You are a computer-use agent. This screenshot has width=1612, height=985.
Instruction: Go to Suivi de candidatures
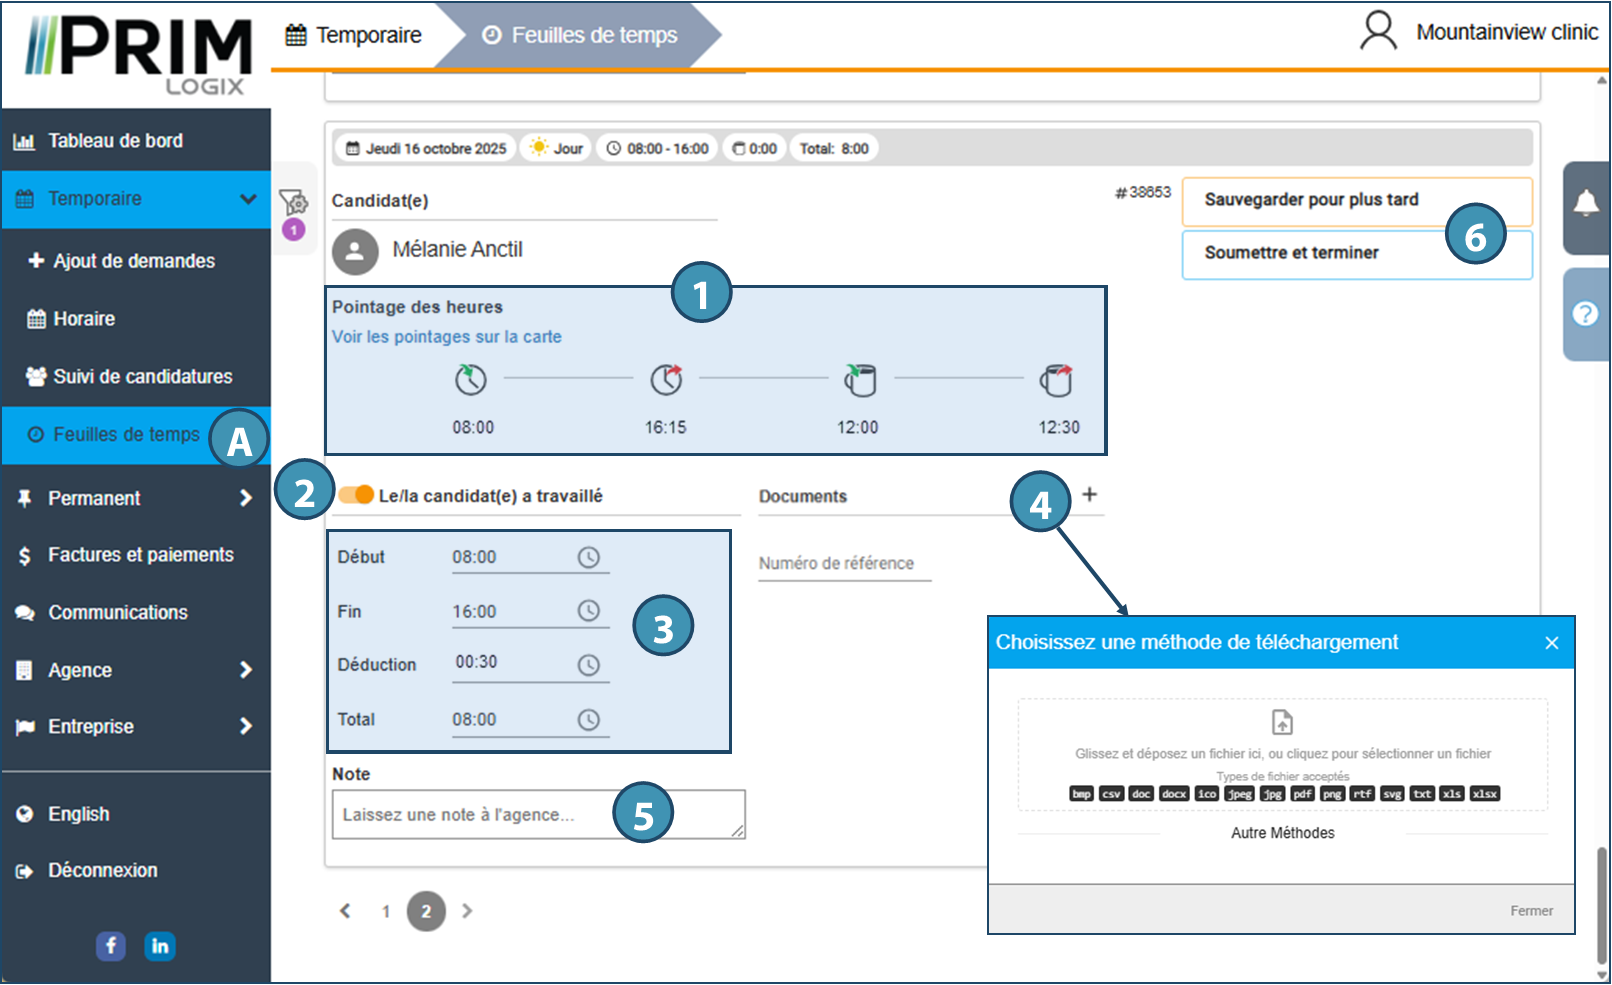pyautogui.click(x=142, y=377)
